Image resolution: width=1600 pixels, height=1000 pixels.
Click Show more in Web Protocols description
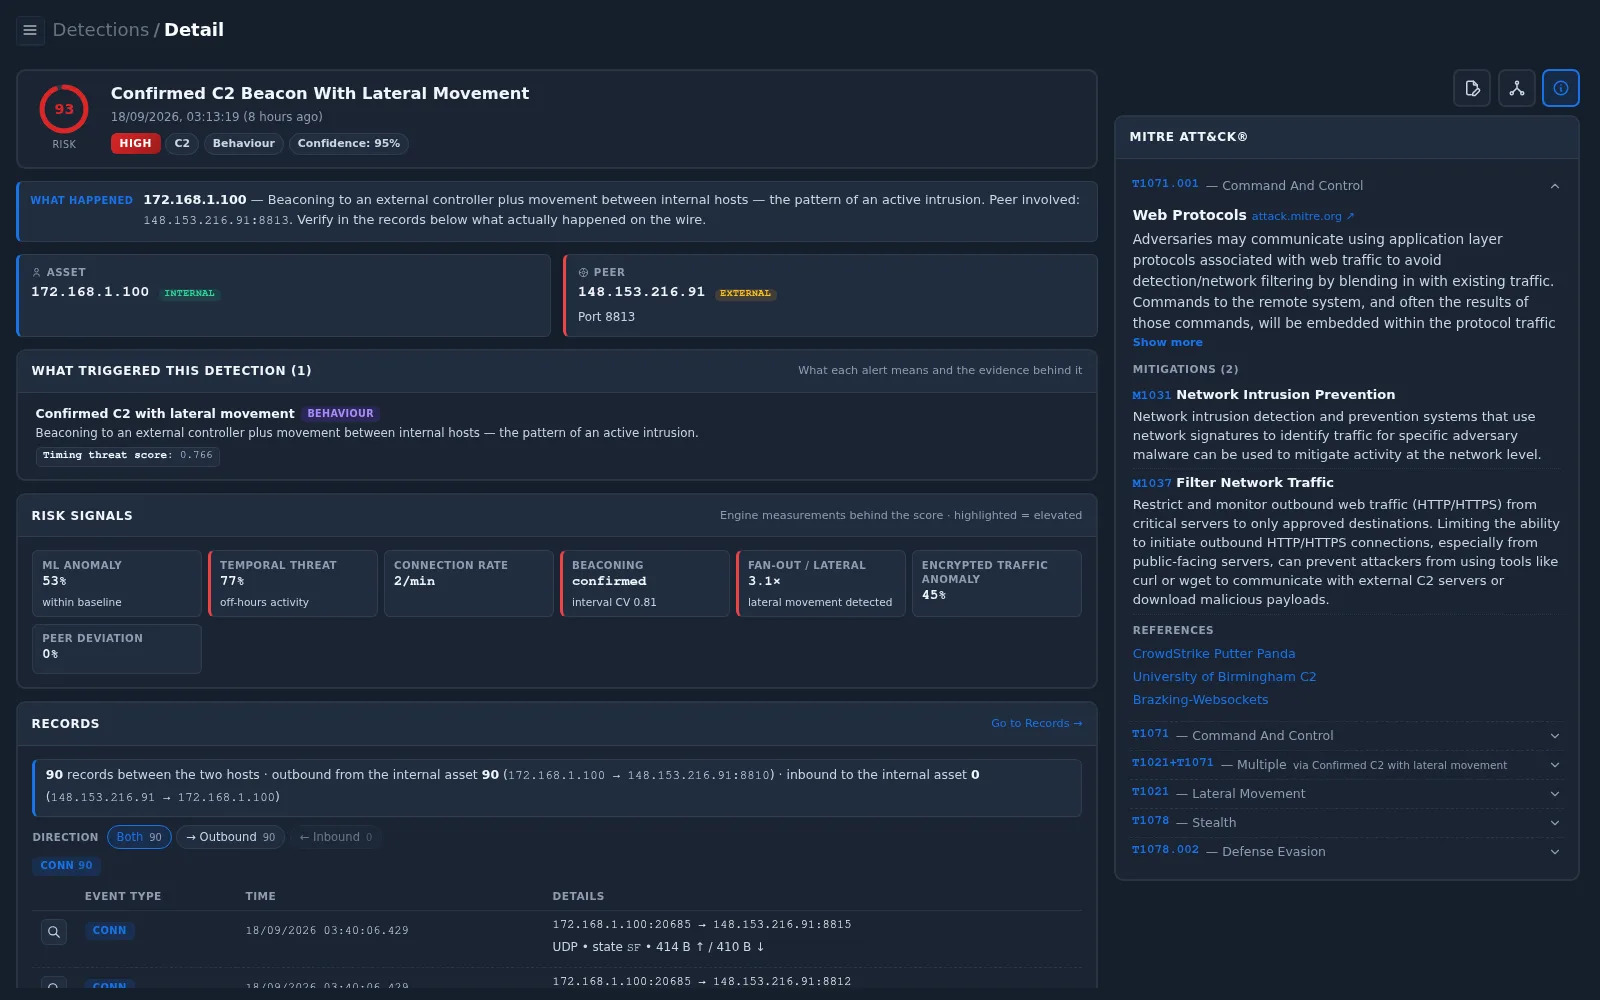[1167, 342]
